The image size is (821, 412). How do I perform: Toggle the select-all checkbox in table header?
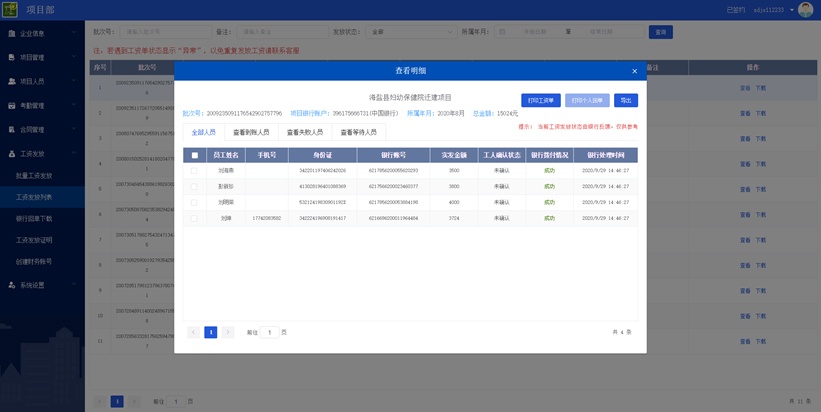(x=194, y=155)
